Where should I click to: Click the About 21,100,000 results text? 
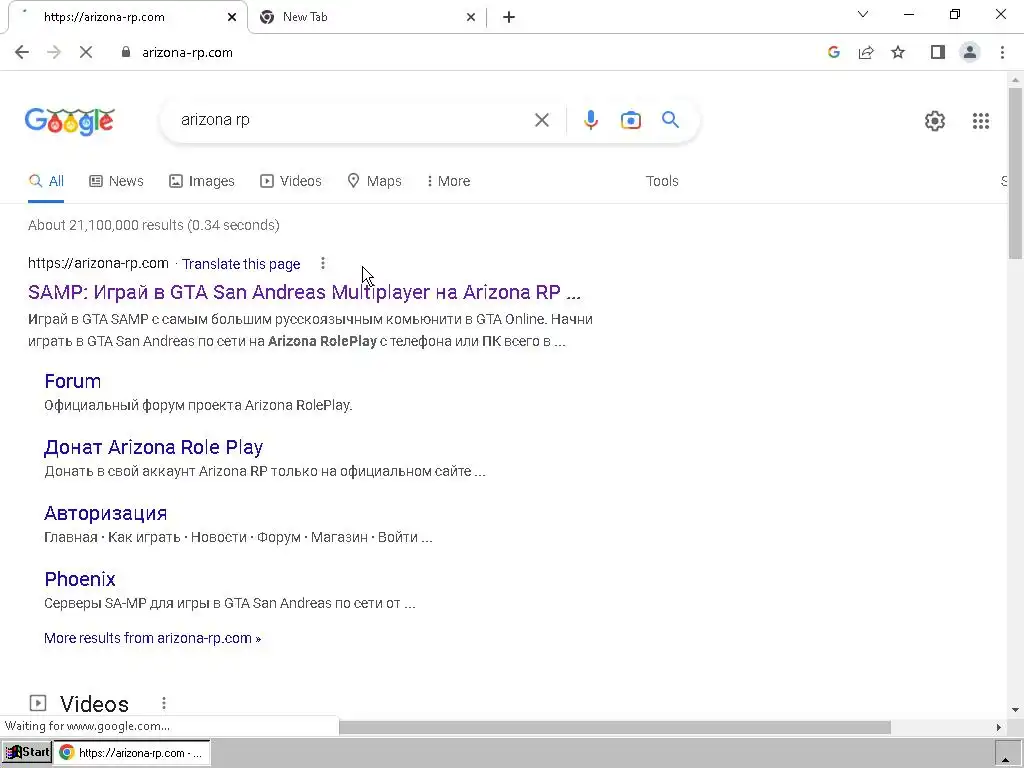tap(153, 225)
